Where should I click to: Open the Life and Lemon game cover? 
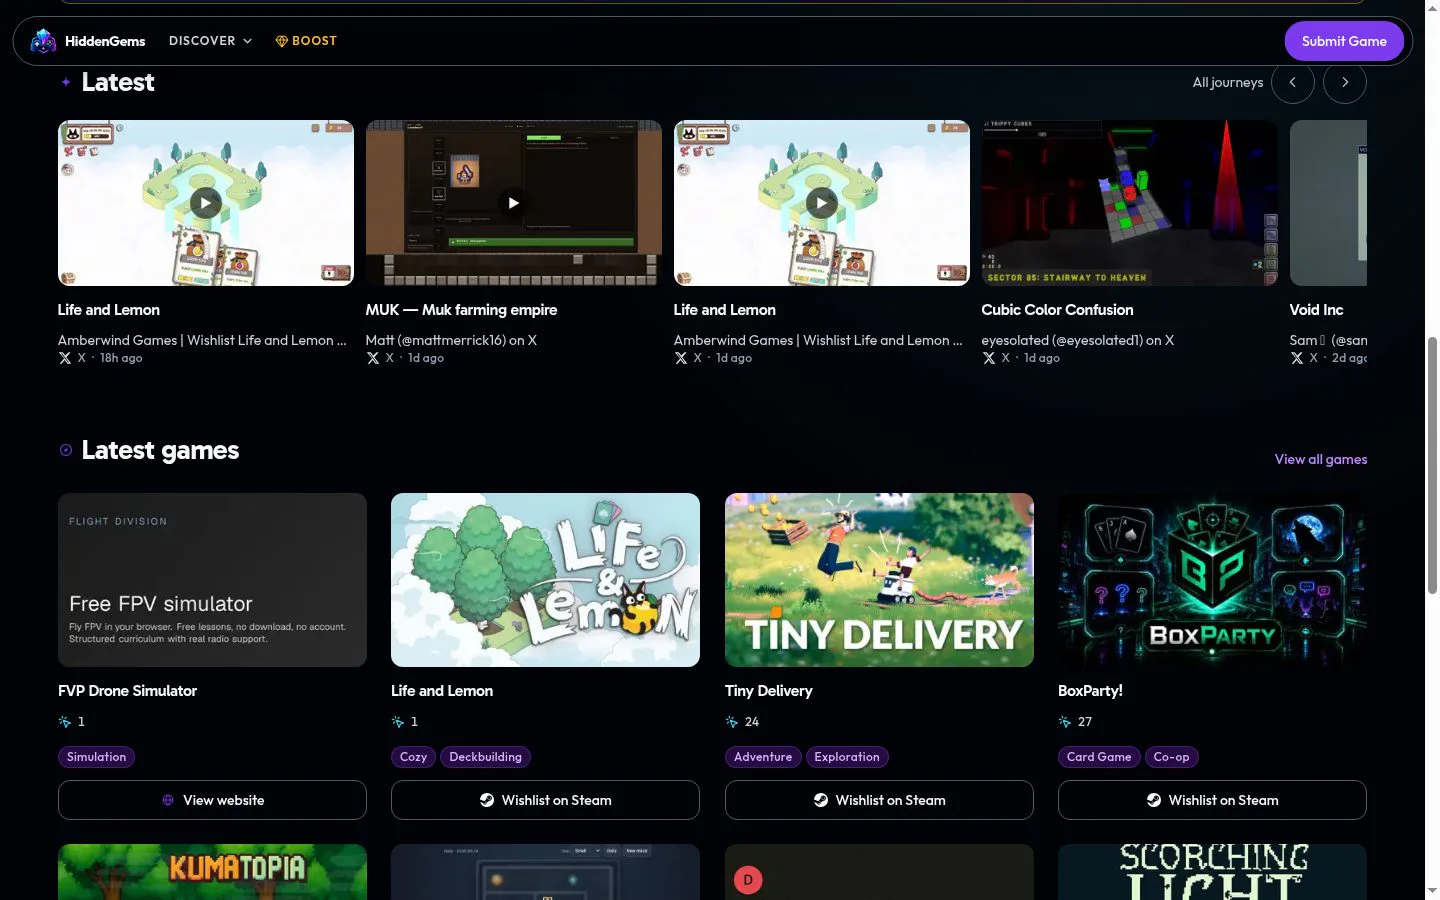[545, 580]
